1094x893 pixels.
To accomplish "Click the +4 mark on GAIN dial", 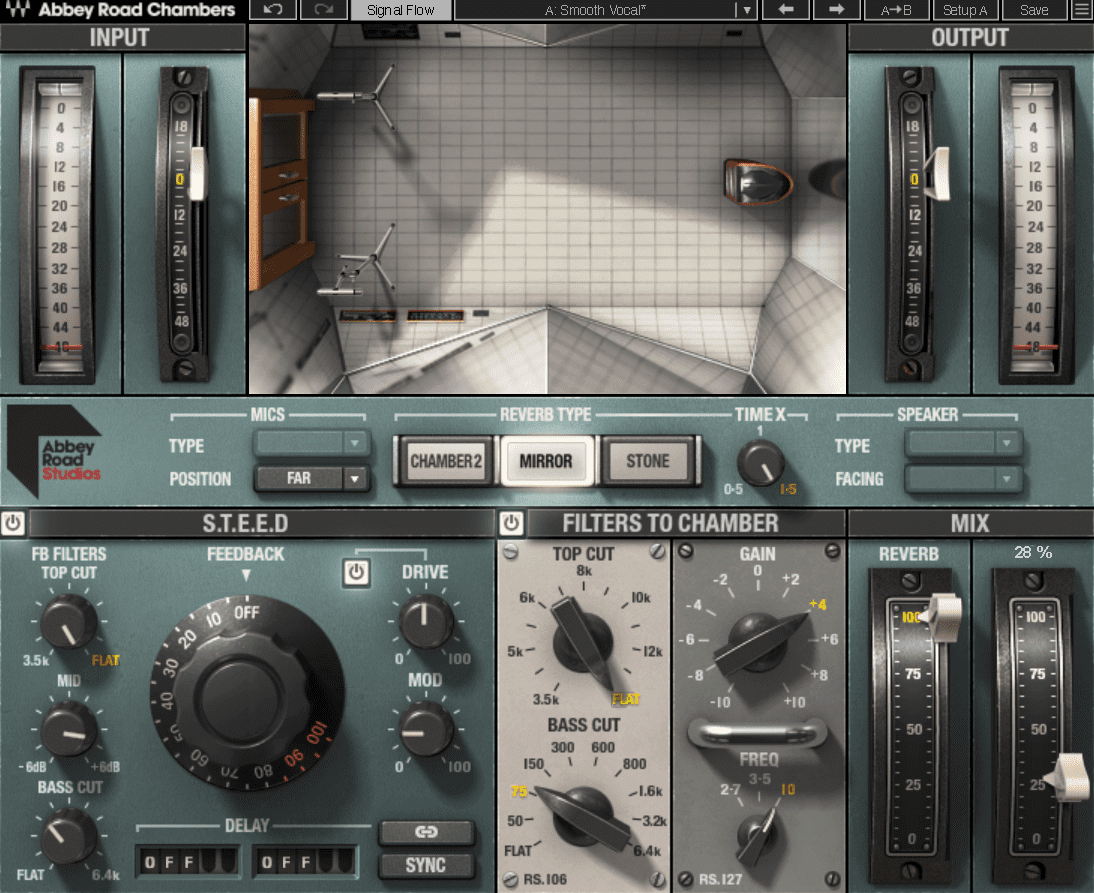I will 818,604.
